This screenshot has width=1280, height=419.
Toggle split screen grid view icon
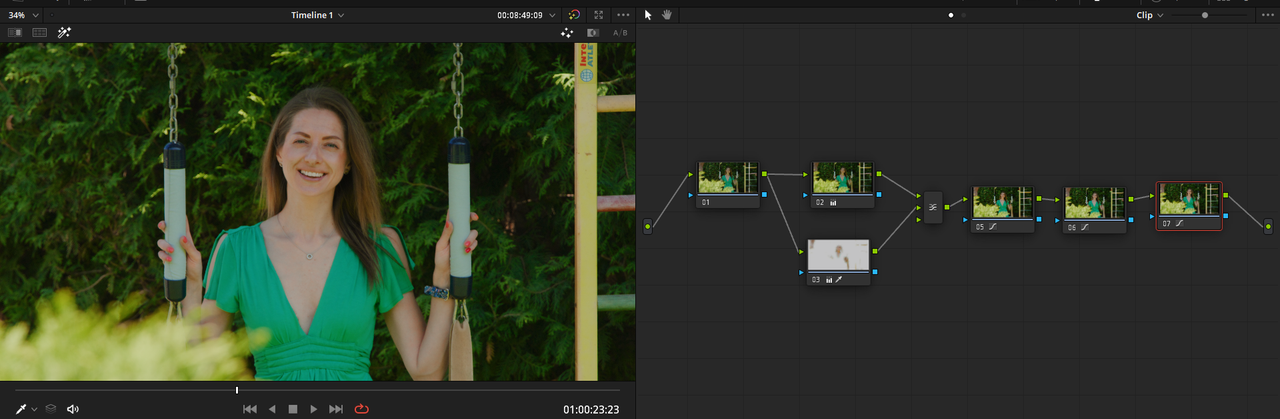(40, 33)
